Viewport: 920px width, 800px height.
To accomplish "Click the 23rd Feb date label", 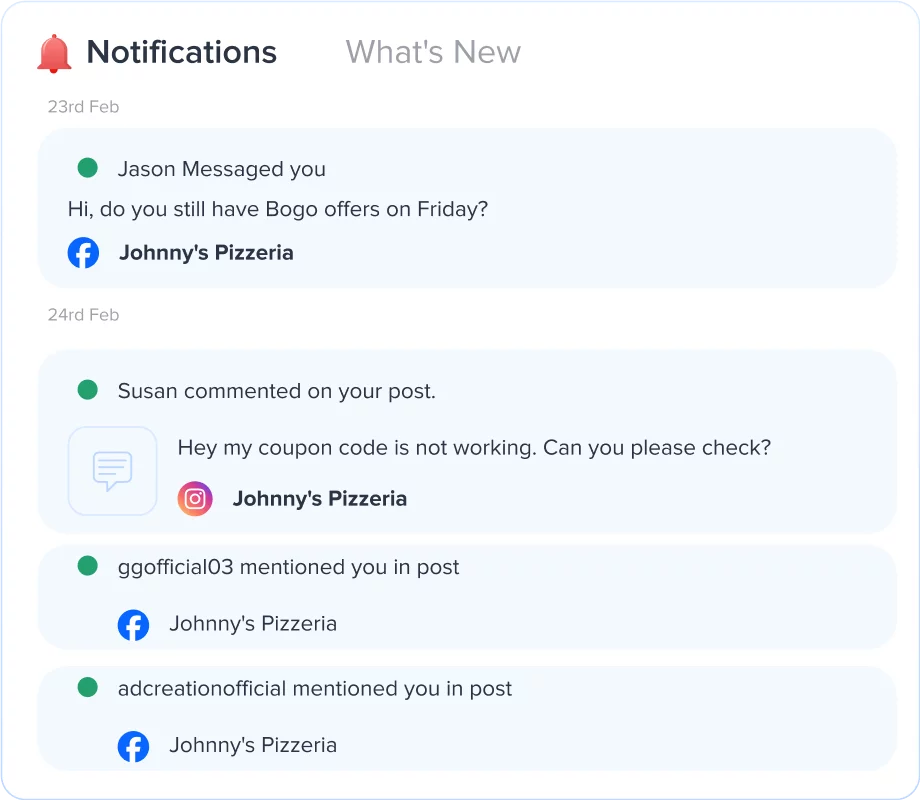I will click(82, 106).
